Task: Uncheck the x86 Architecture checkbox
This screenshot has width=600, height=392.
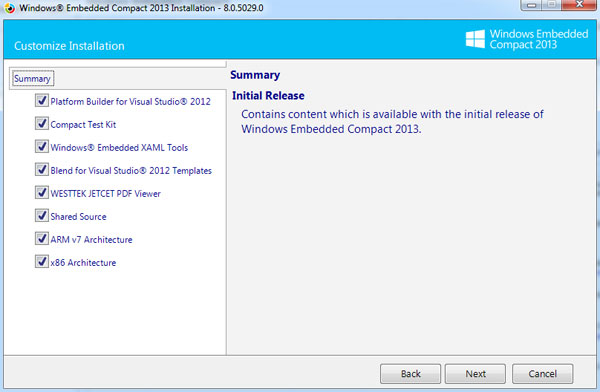Action: point(42,261)
